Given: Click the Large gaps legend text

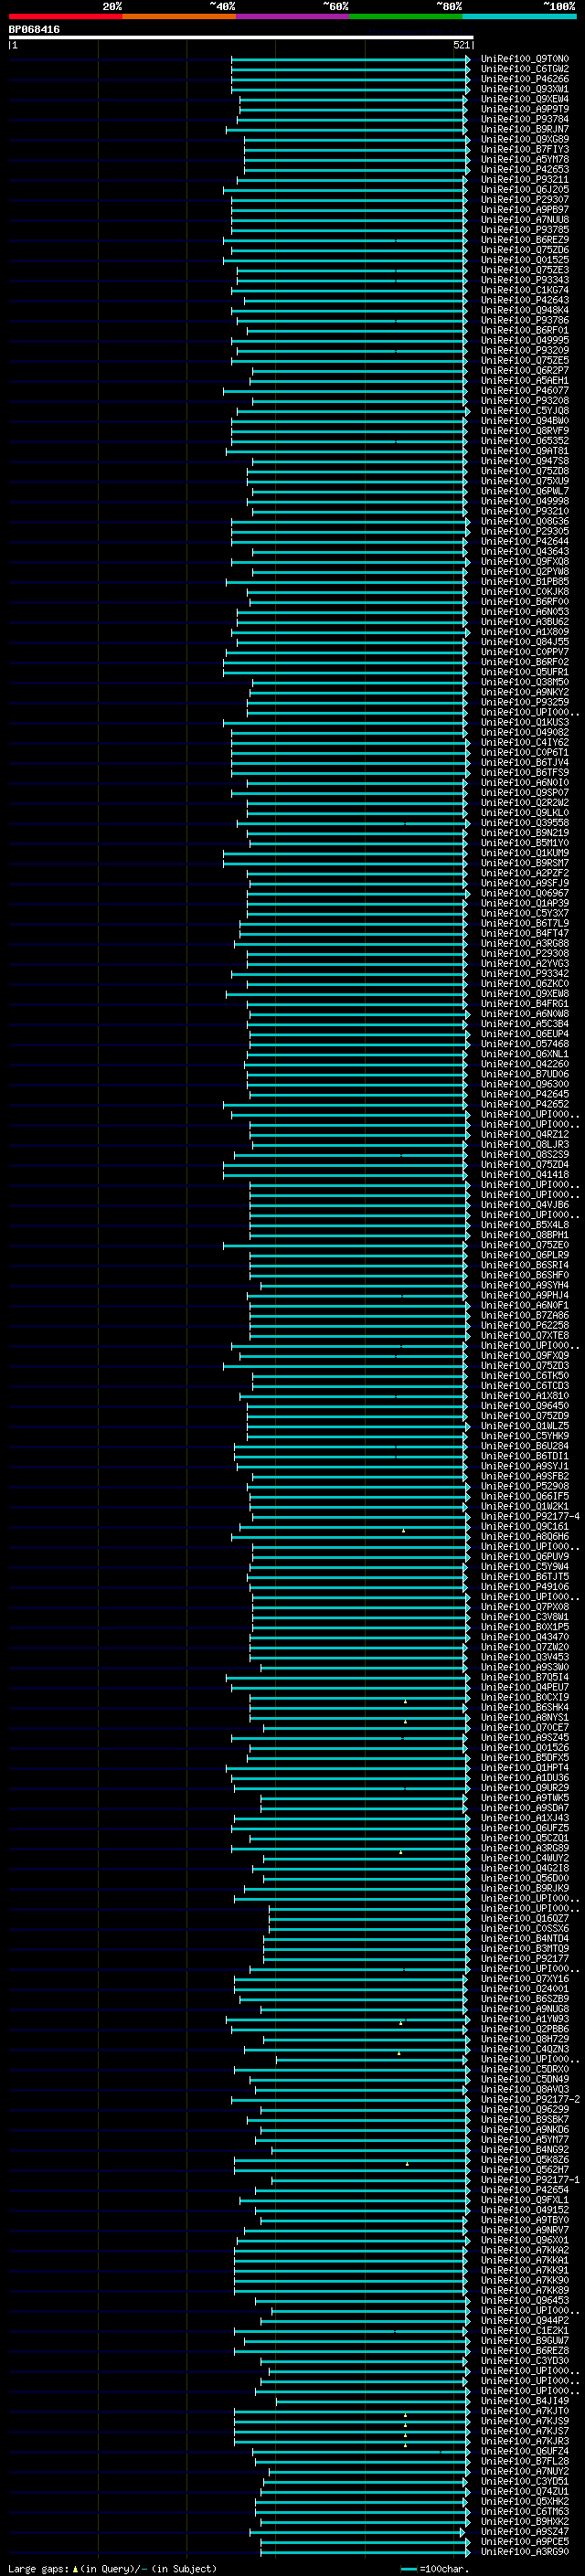Looking at the screenshot, I should [x=113, y=2568].
